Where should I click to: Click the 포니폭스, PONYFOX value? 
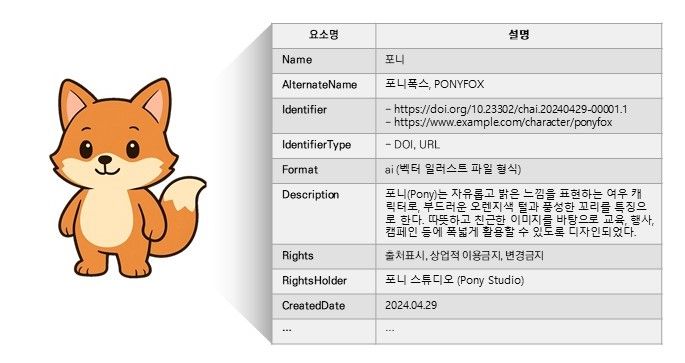coord(434,84)
